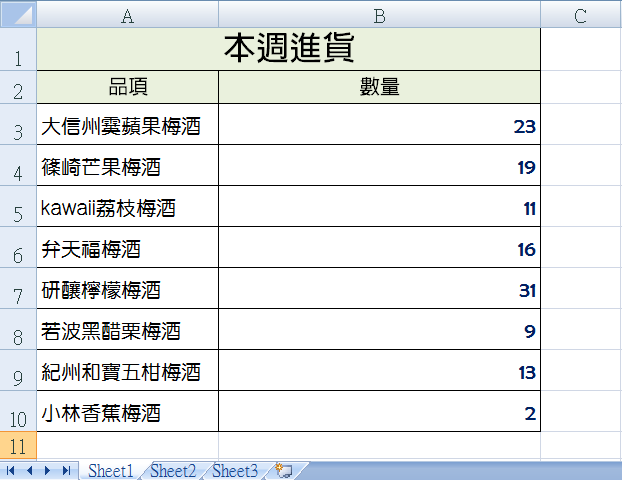Viewport: 622px width, 480px height.
Task: Select row 3 header
Action: [x=18, y=125]
